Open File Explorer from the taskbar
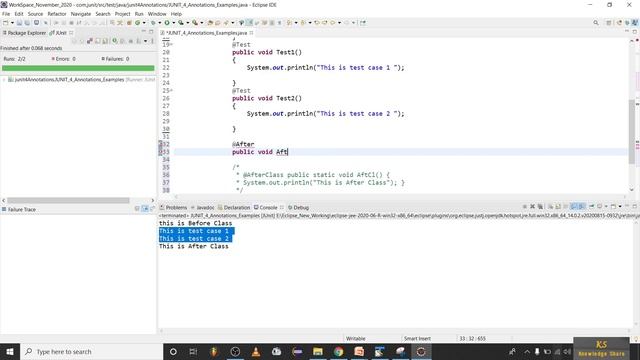 click(318, 351)
